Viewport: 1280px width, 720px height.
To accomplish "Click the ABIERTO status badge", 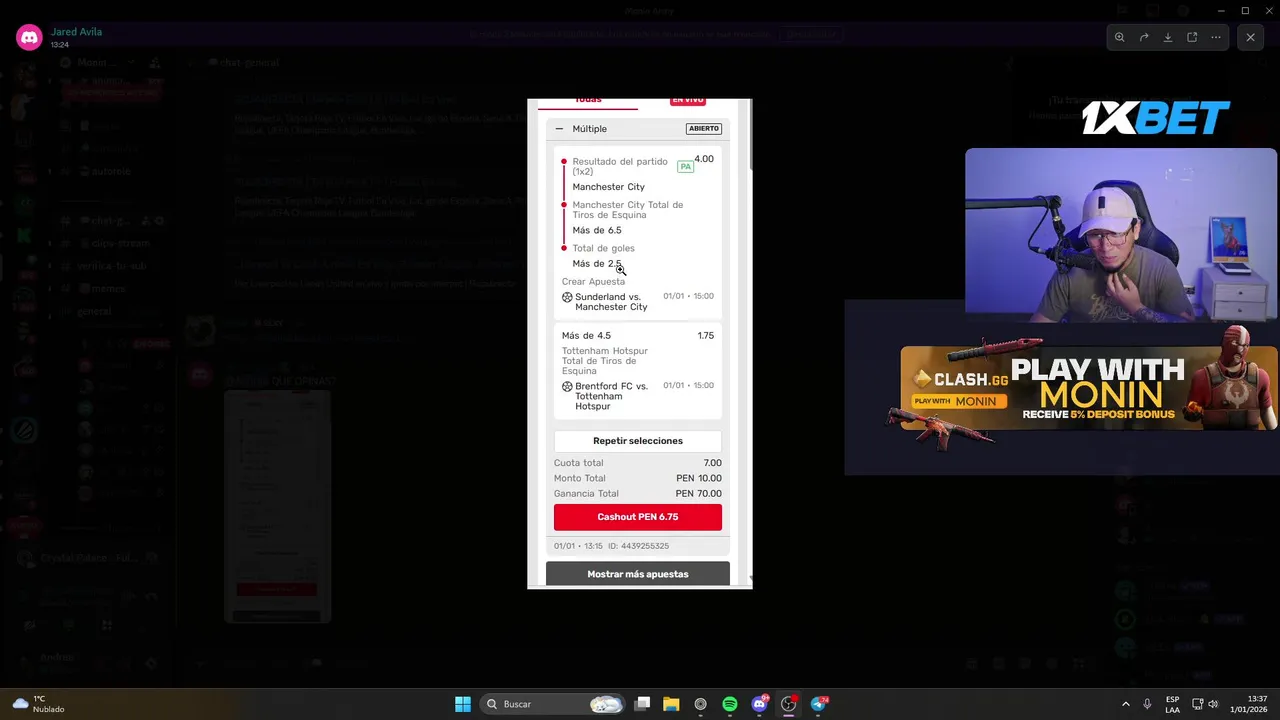I will pos(704,129).
